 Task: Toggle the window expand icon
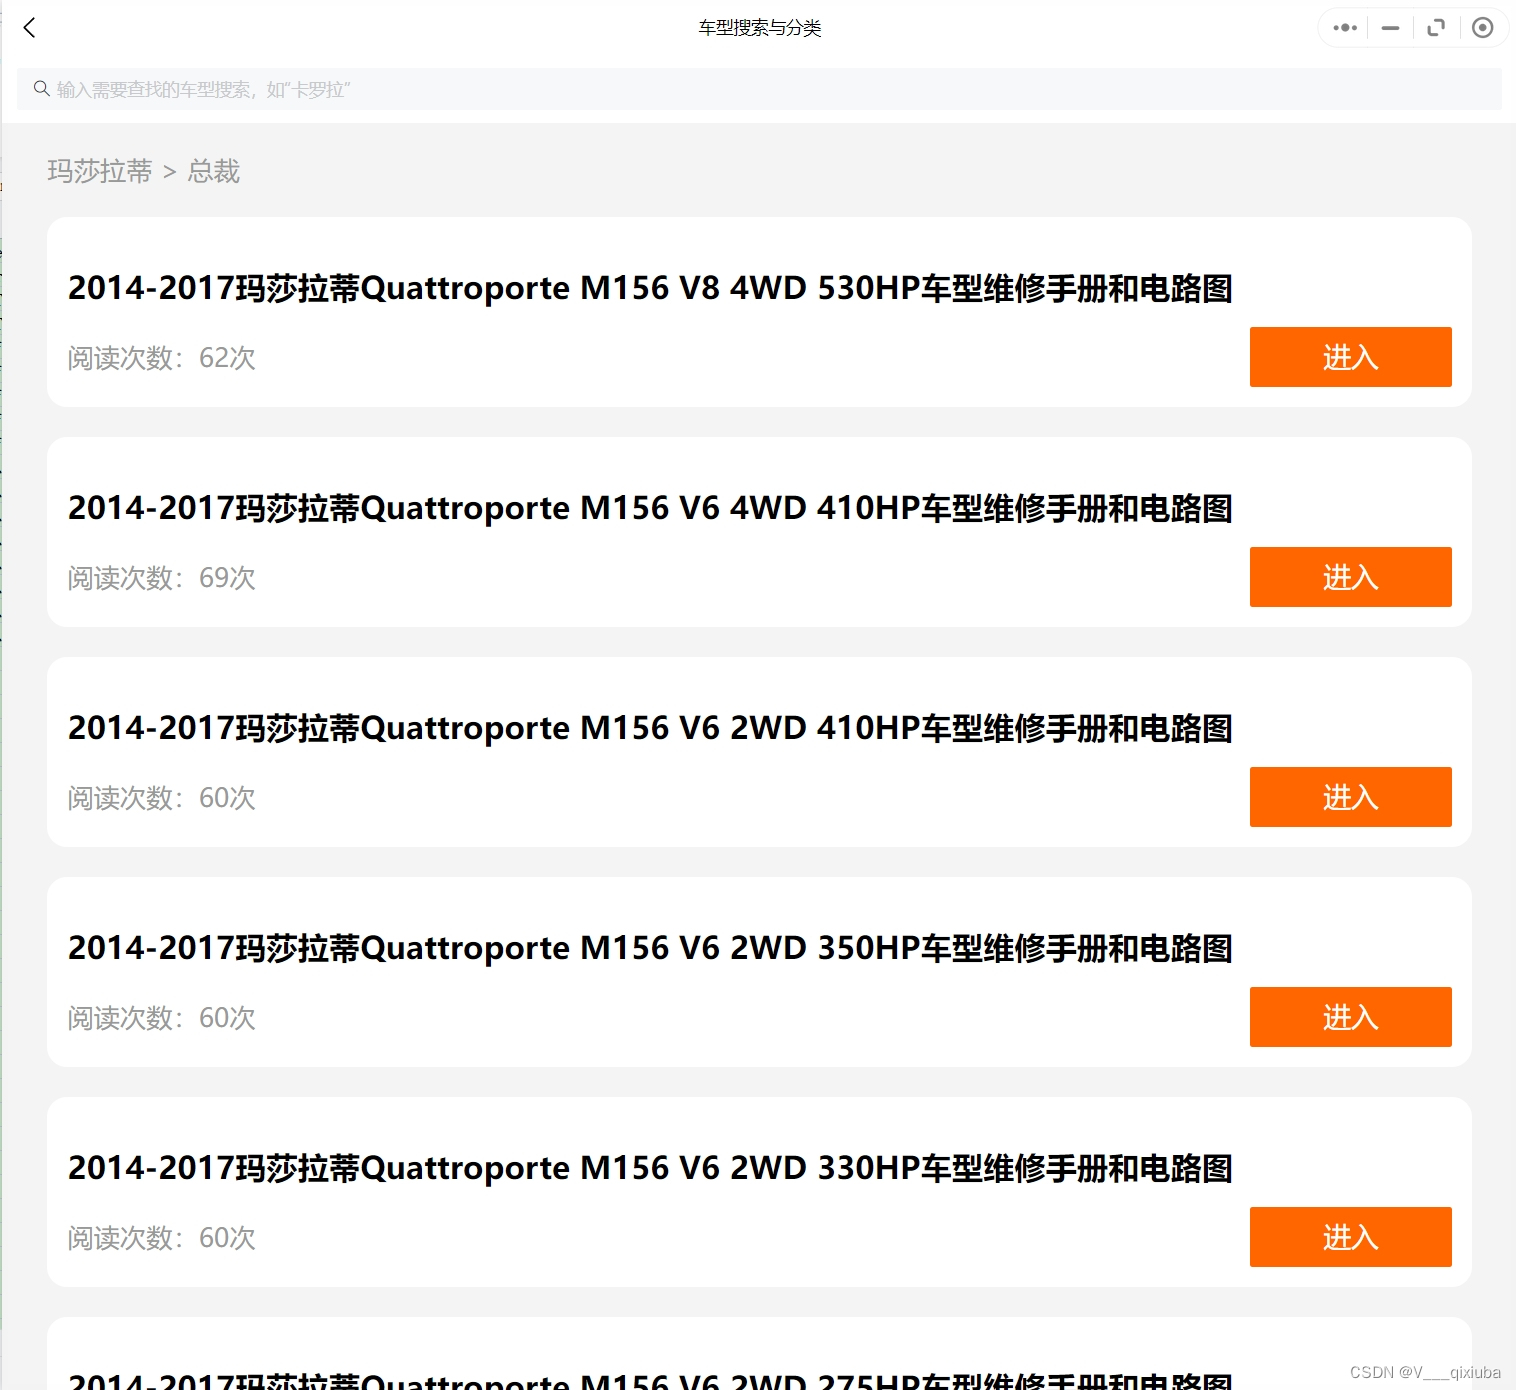[x=1436, y=28]
